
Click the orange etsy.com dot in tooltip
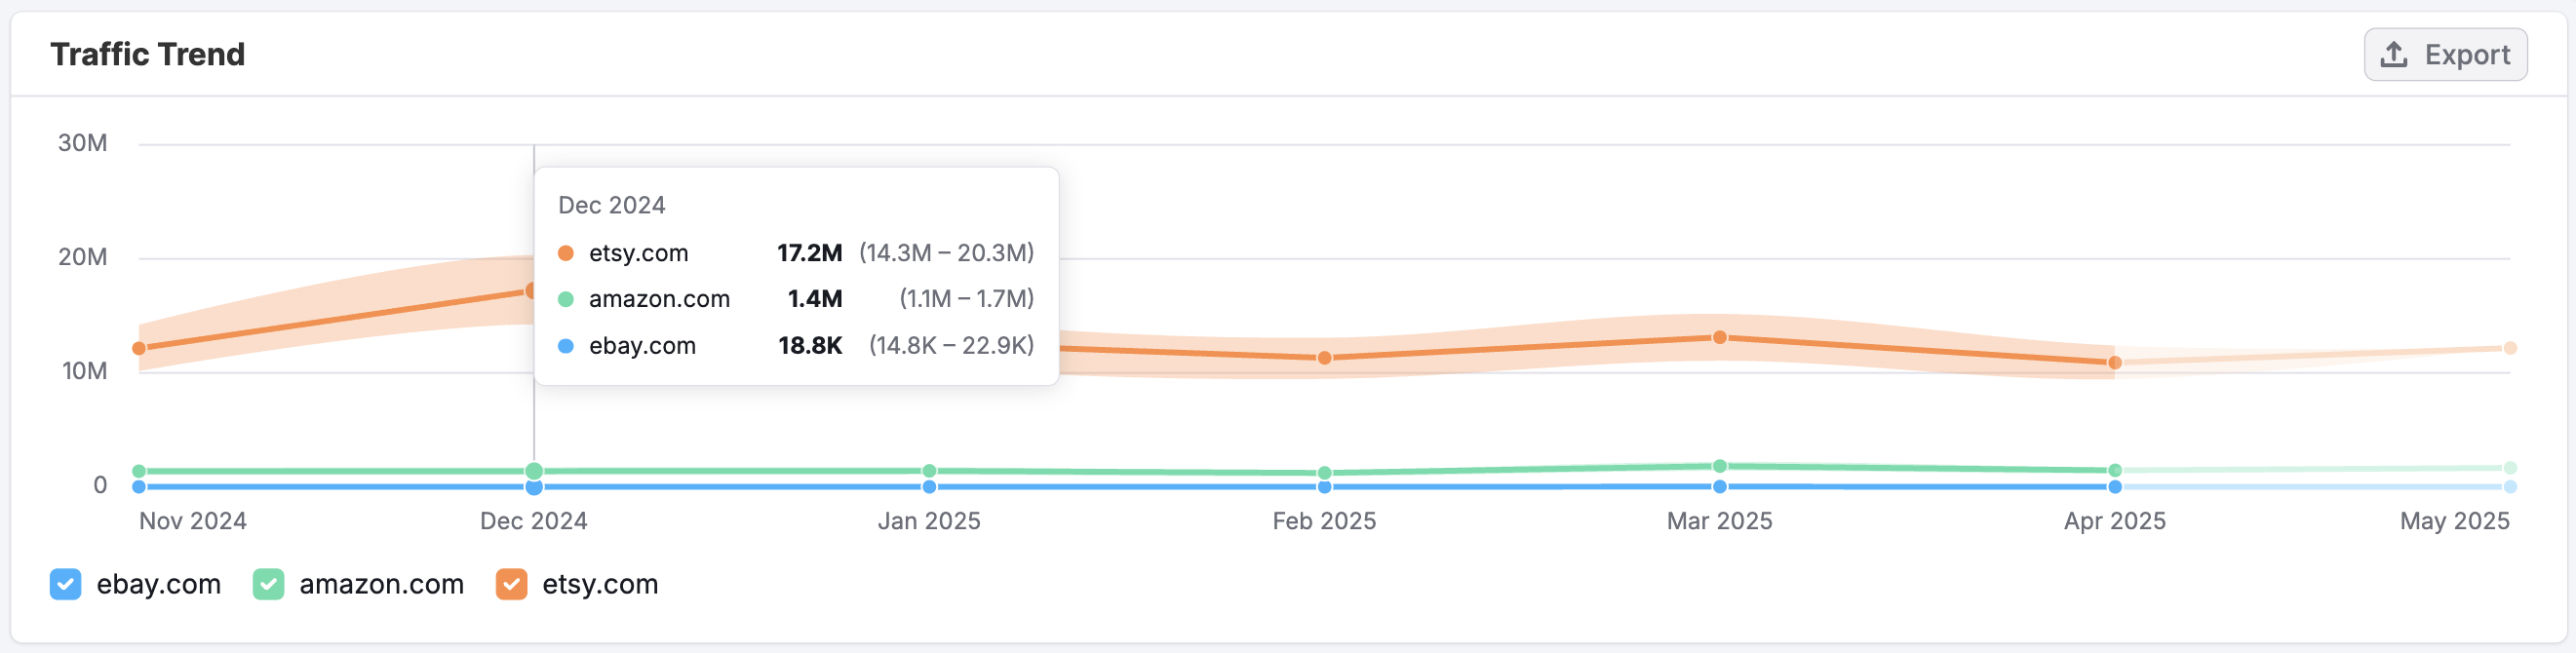point(566,254)
